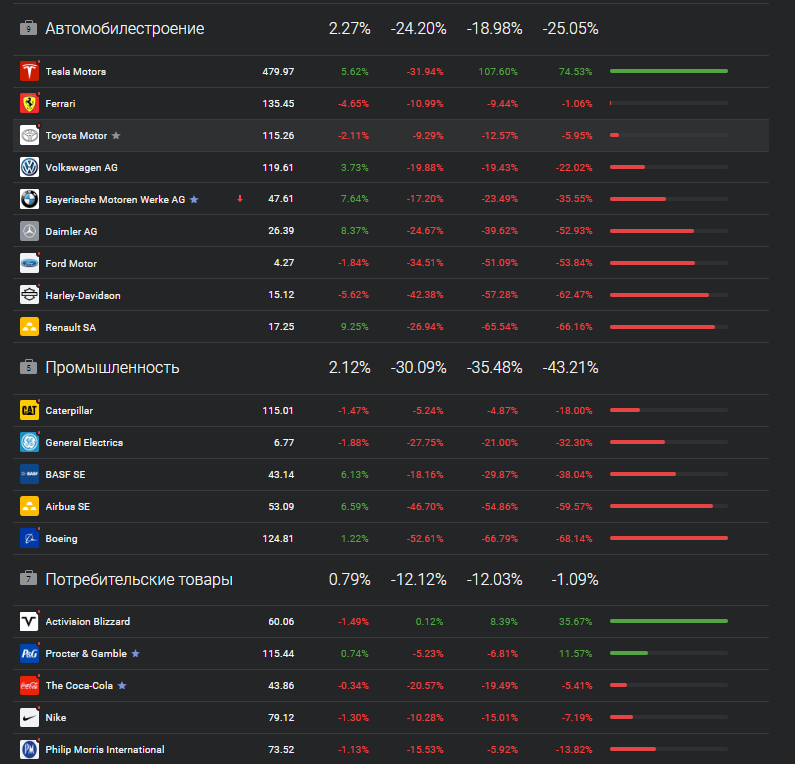
Task: Open the Daimler AG stock page
Action: (71, 232)
